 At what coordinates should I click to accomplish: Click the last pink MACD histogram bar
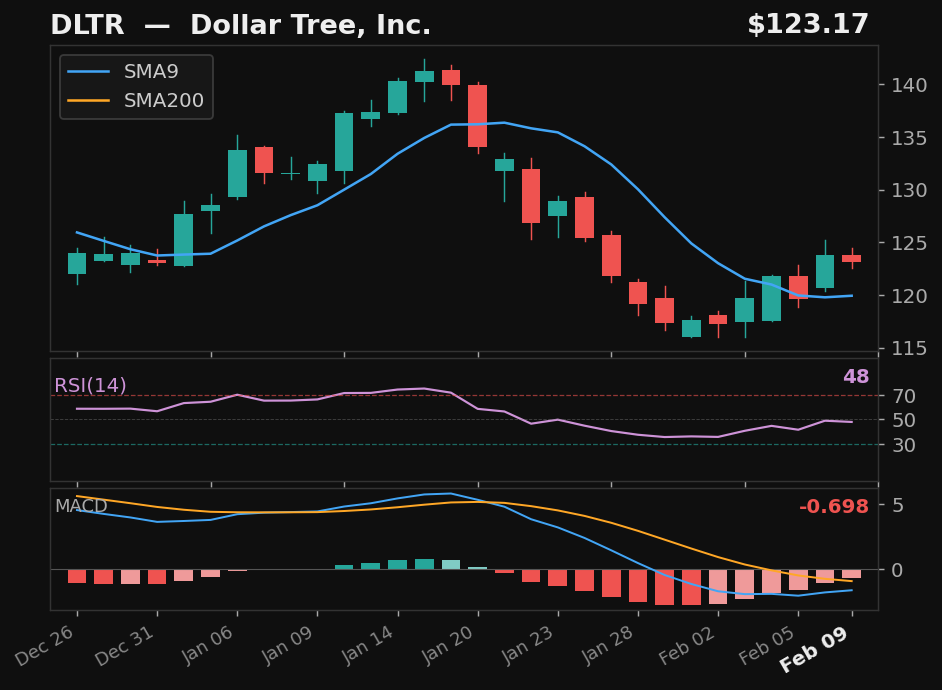851,574
